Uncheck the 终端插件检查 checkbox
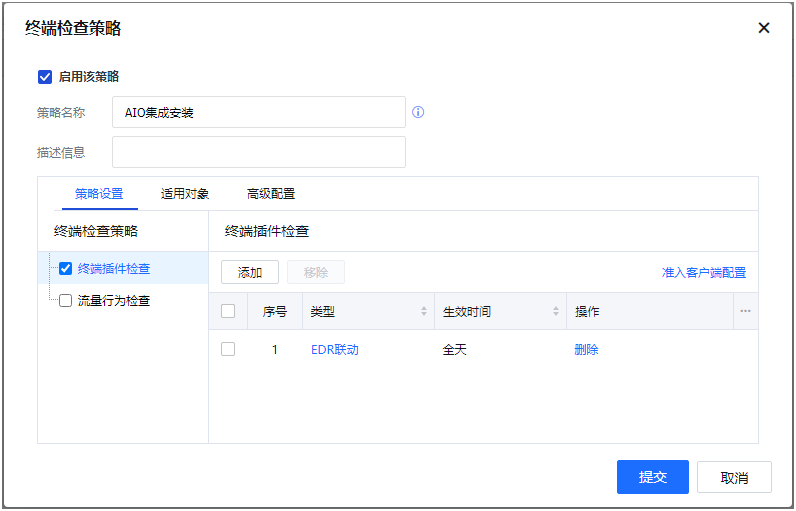 [66, 268]
